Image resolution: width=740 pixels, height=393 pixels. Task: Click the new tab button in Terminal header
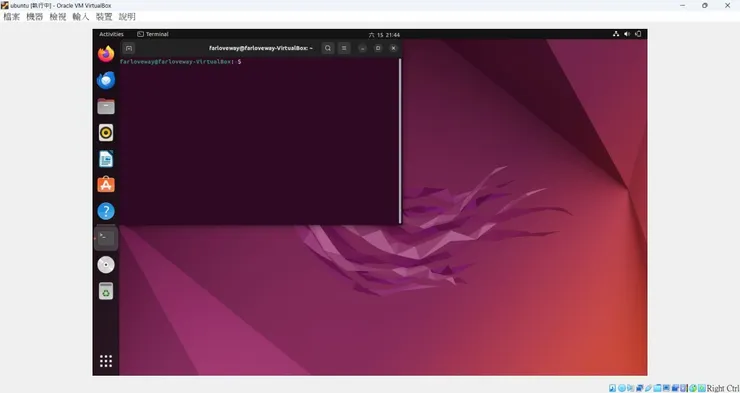pyautogui.click(x=129, y=48)
